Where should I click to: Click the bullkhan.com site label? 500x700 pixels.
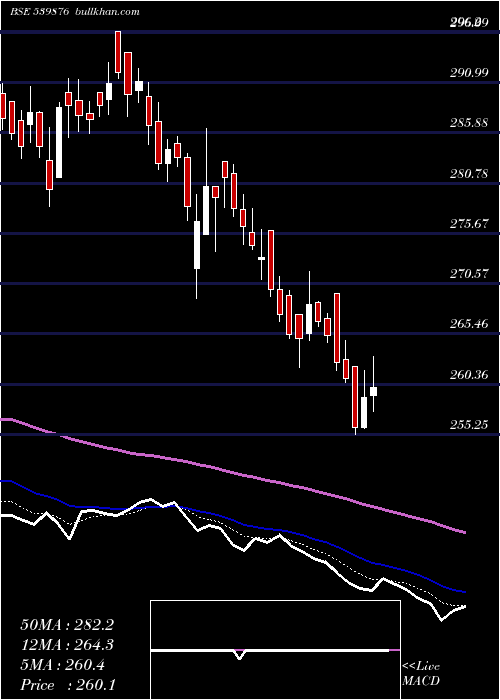pos(108,12)
